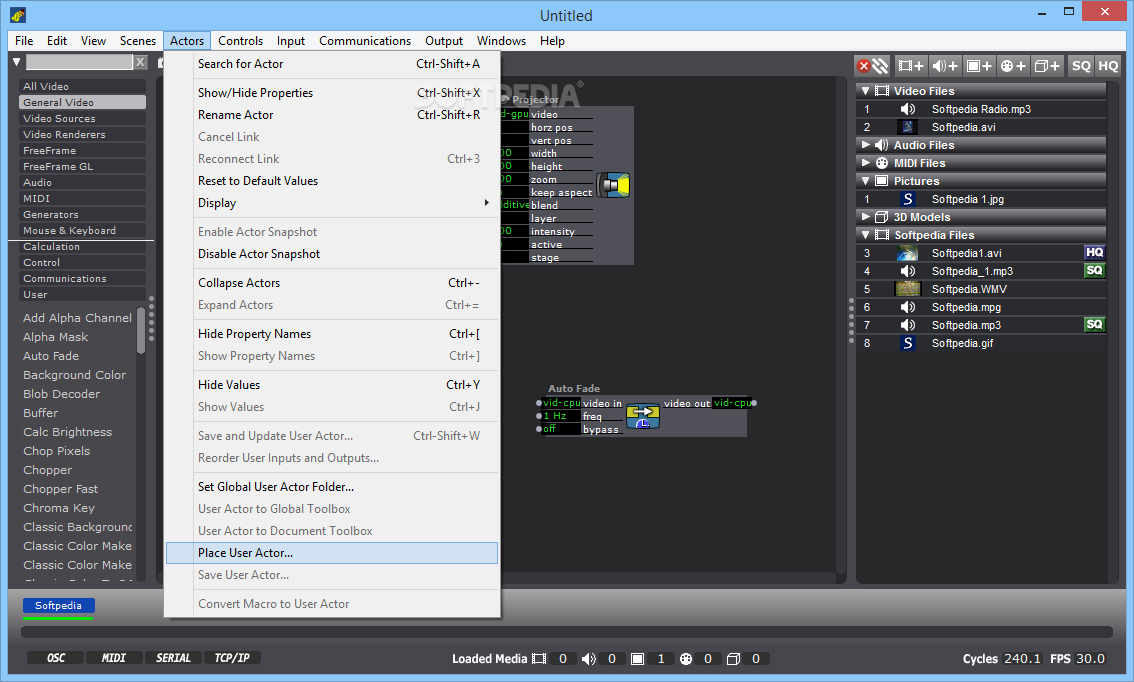Viewport: 1134px width, 682px height.
Task: Open the toolbox filter triangle dropdown
Action: click(x=16, y=62)
